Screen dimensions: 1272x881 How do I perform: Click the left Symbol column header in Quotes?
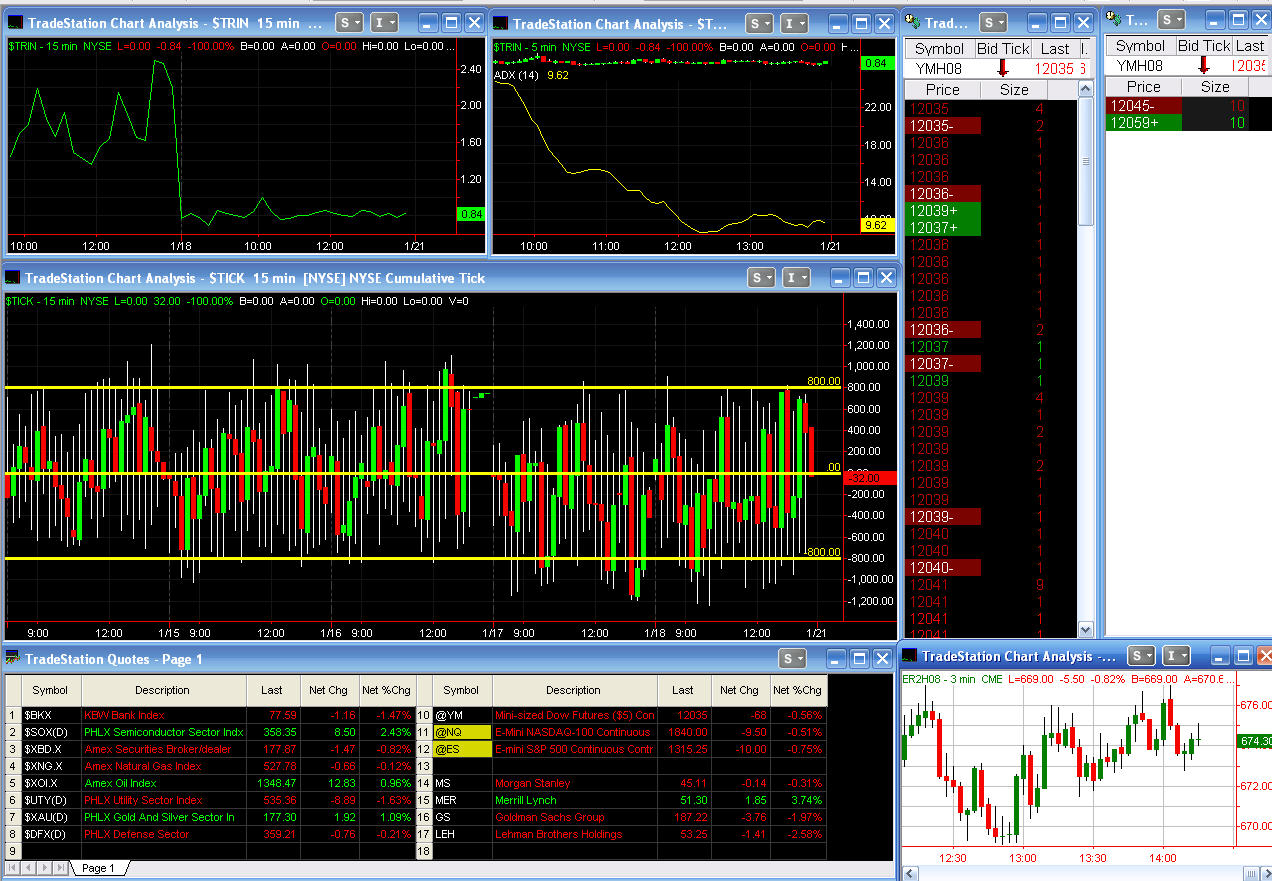pyautogui.click(x=50, y=690)
